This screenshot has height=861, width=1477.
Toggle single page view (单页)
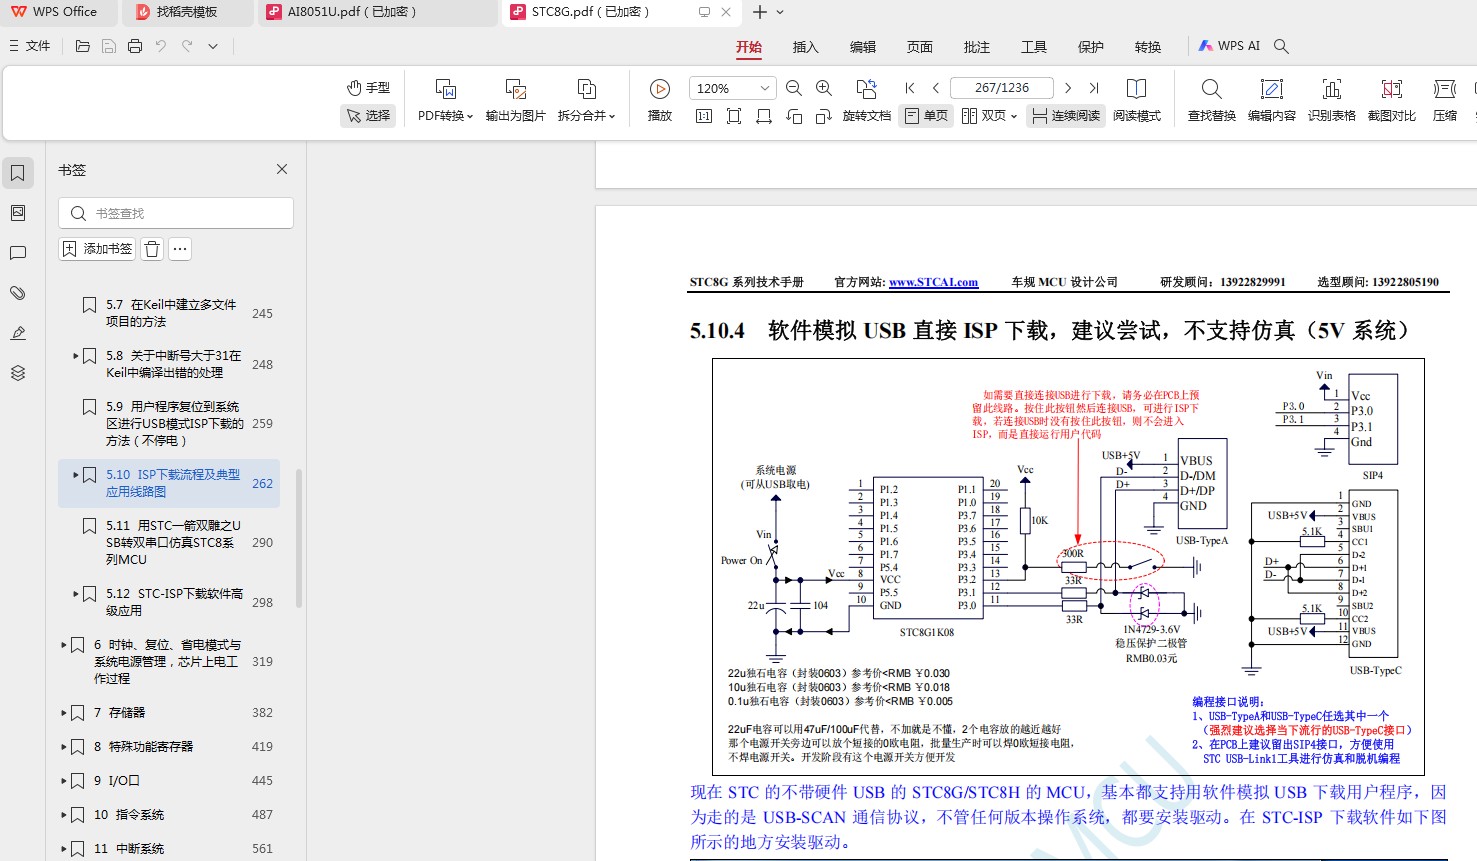click(x=926, y=116)
